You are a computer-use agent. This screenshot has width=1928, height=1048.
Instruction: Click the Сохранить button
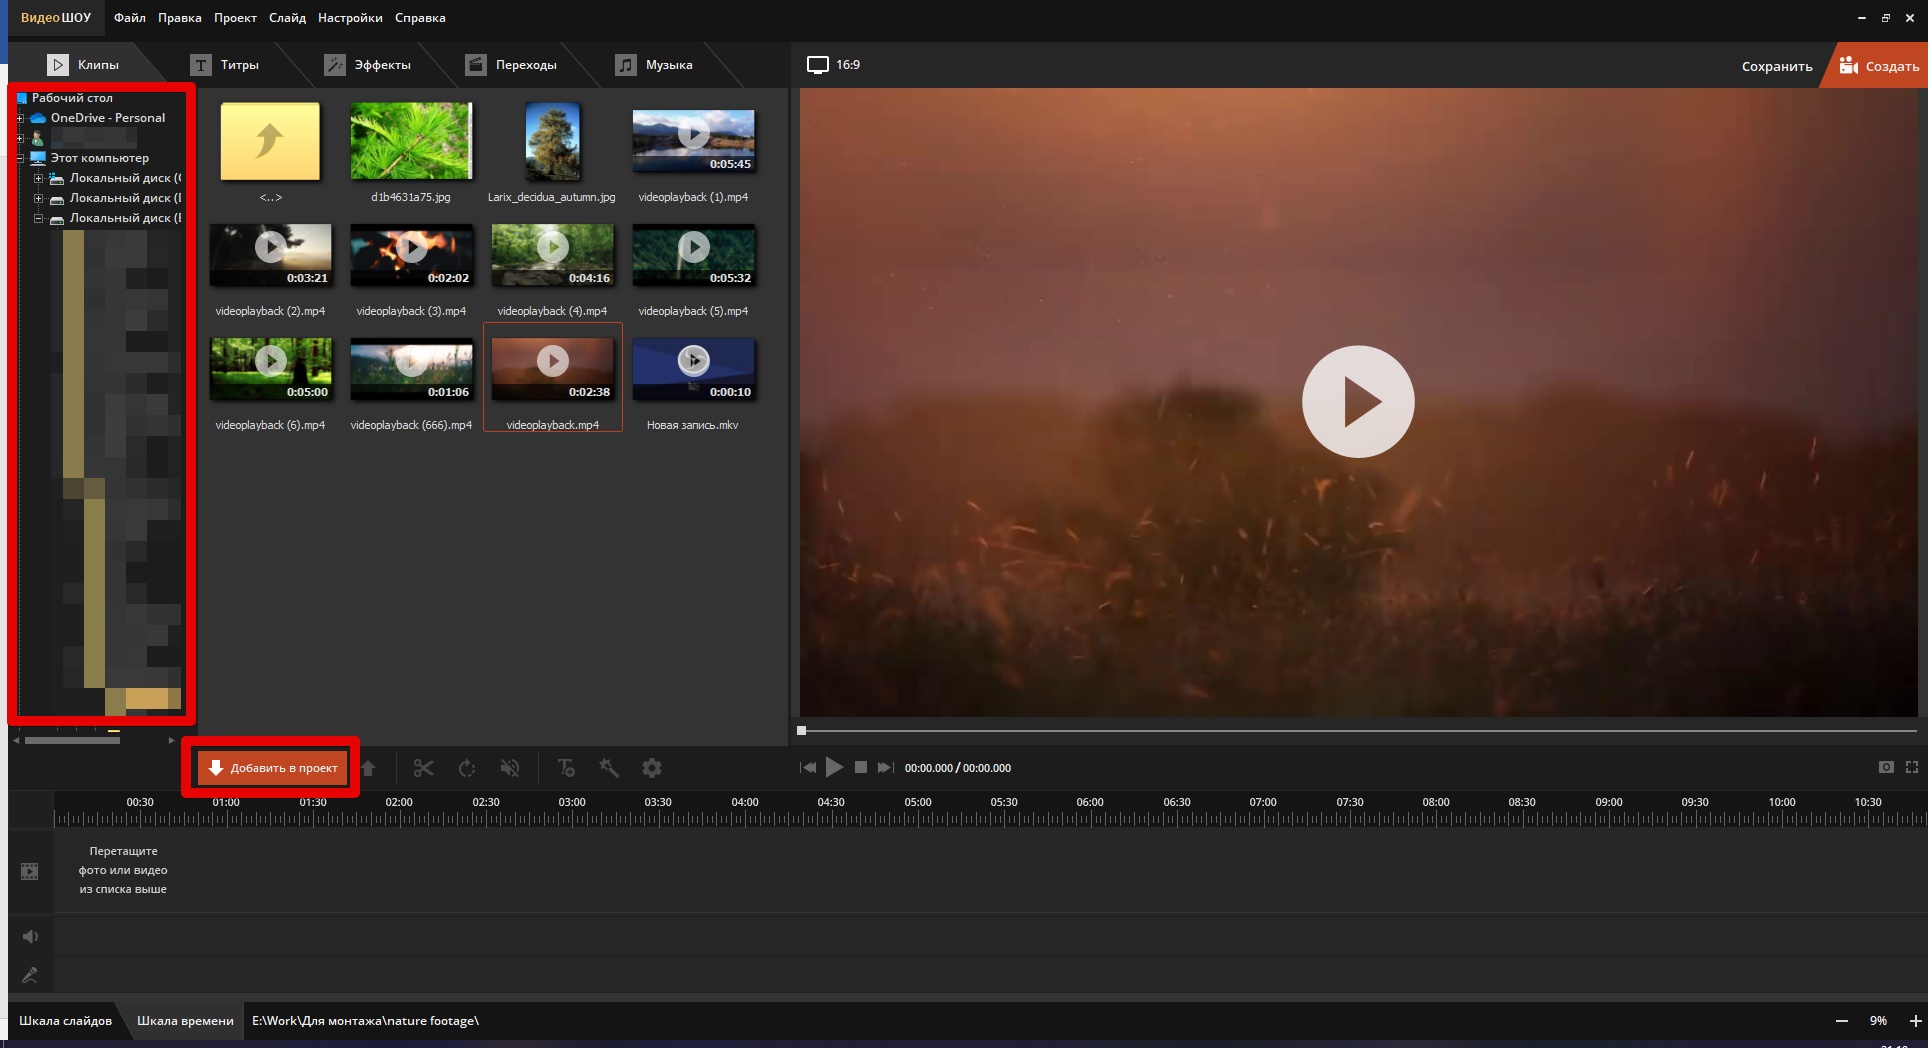(1777, 66)
